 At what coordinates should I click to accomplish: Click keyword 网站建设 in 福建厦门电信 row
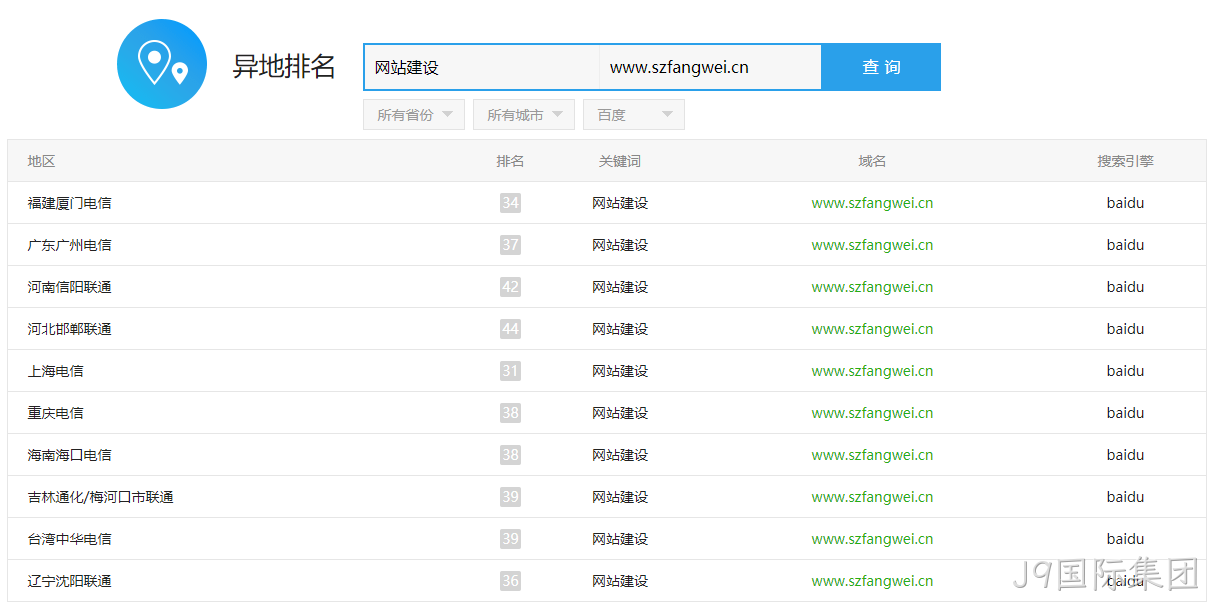point(620,203)
